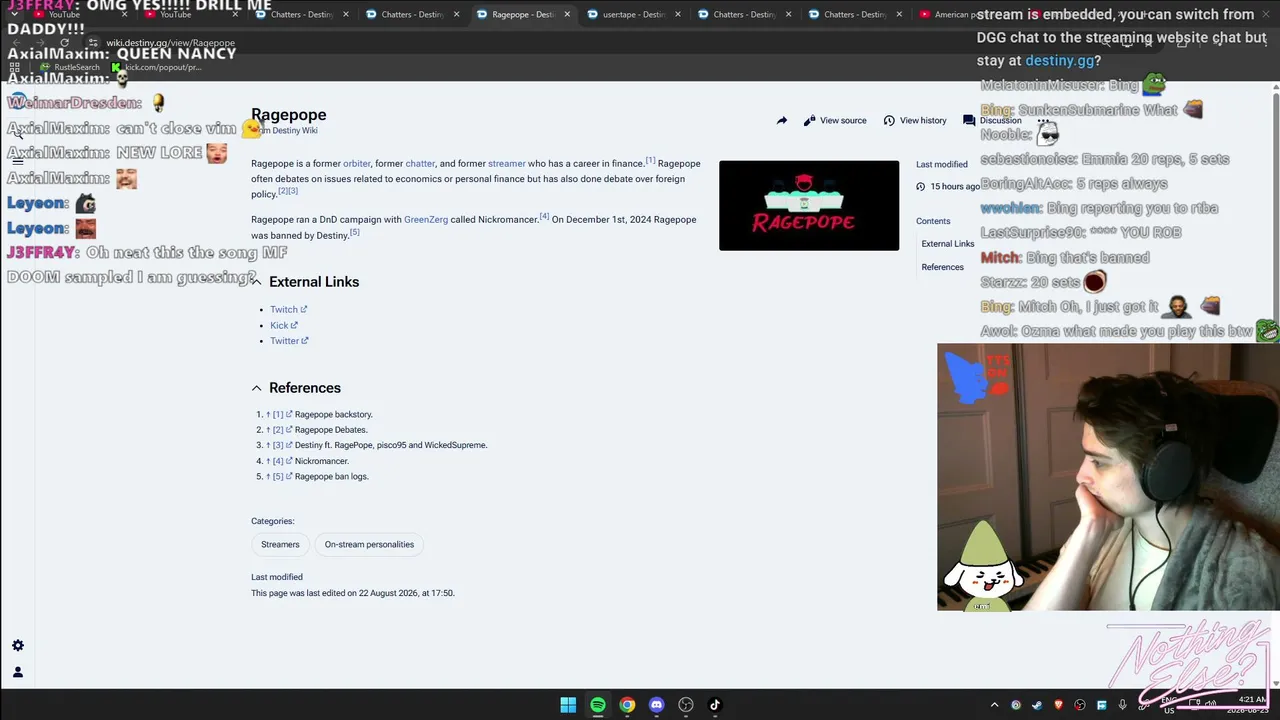Viewport: 1280px width, 720px height.
Task: Open the wiki search magnifier icon
Action: coord(17,132)
